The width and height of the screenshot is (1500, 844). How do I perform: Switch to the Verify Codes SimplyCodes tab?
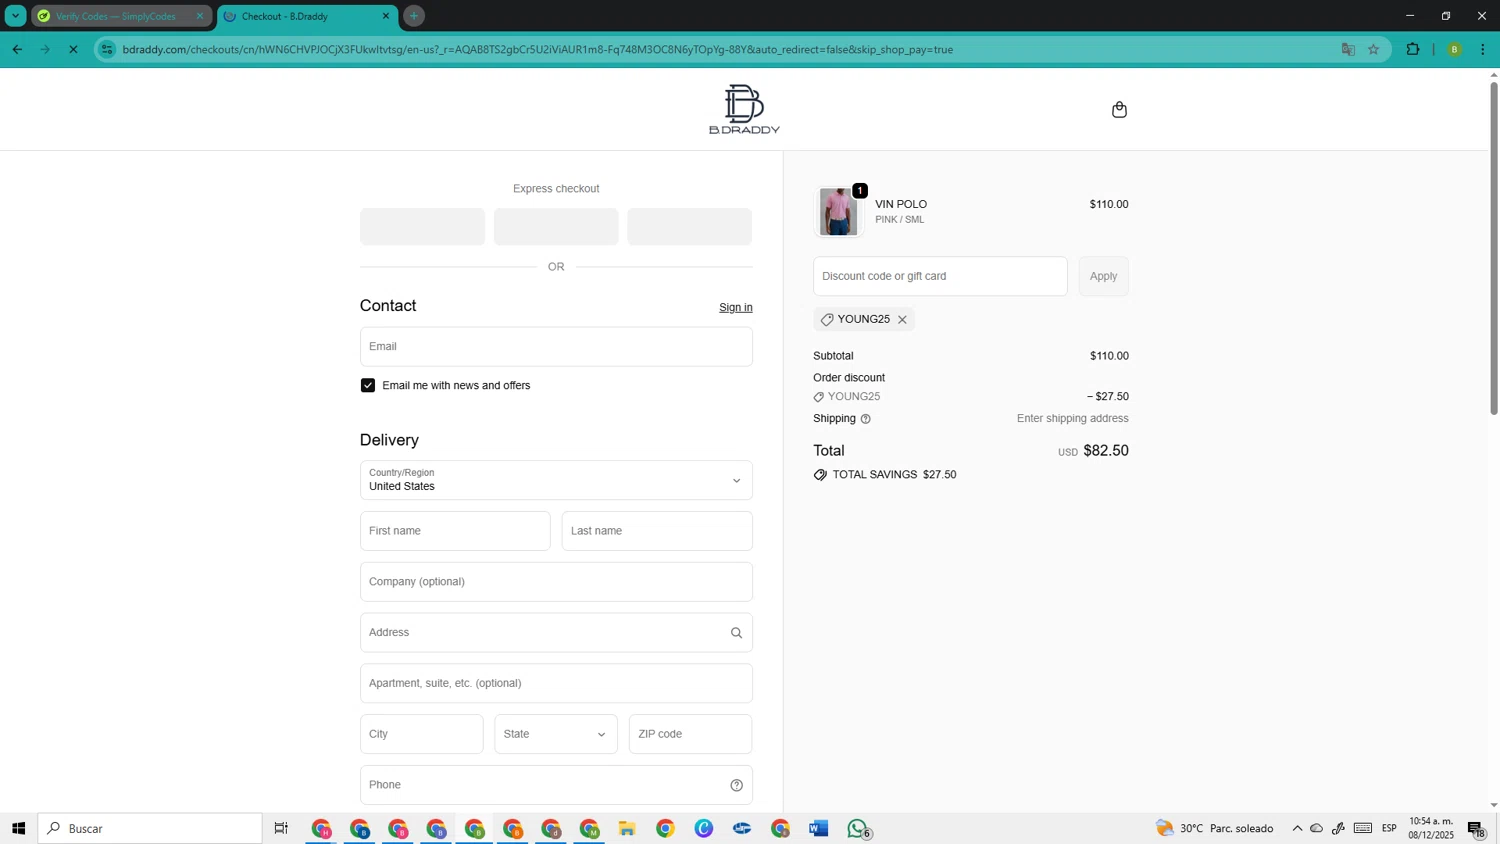[x=120, y=16]
